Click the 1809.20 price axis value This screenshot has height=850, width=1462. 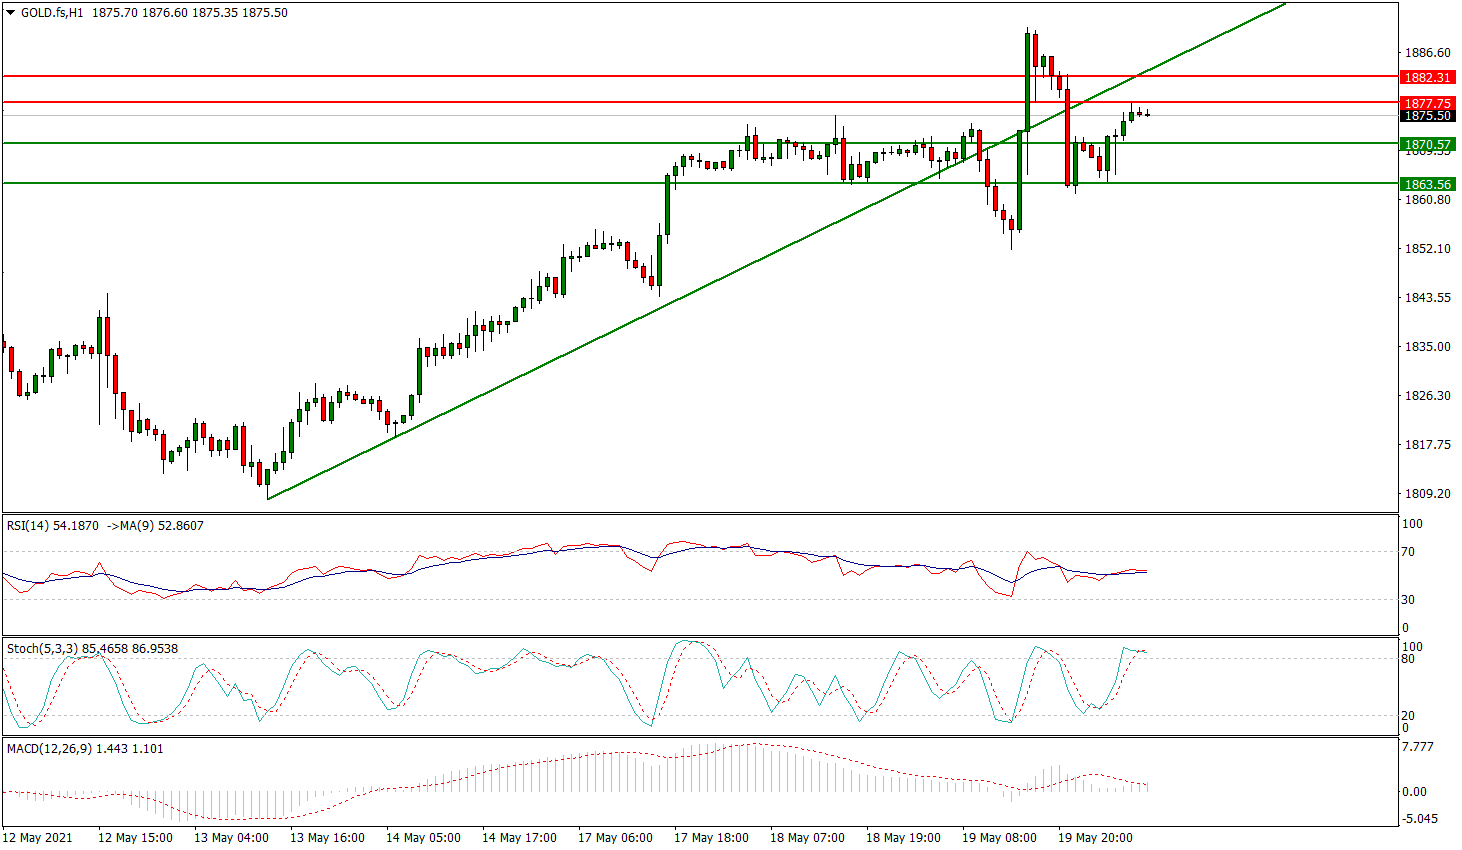click(x=1428, y=494)
